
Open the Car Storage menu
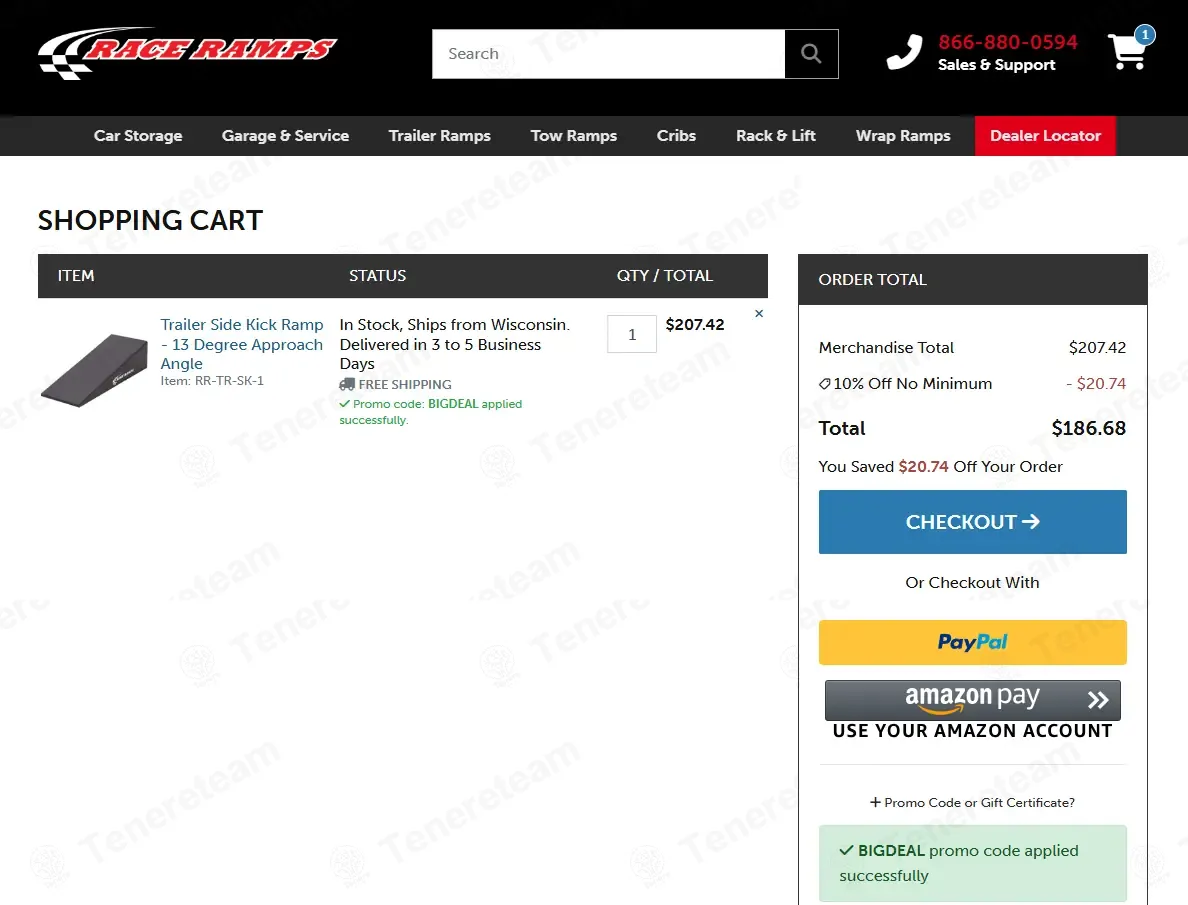(x=138, y=136)
